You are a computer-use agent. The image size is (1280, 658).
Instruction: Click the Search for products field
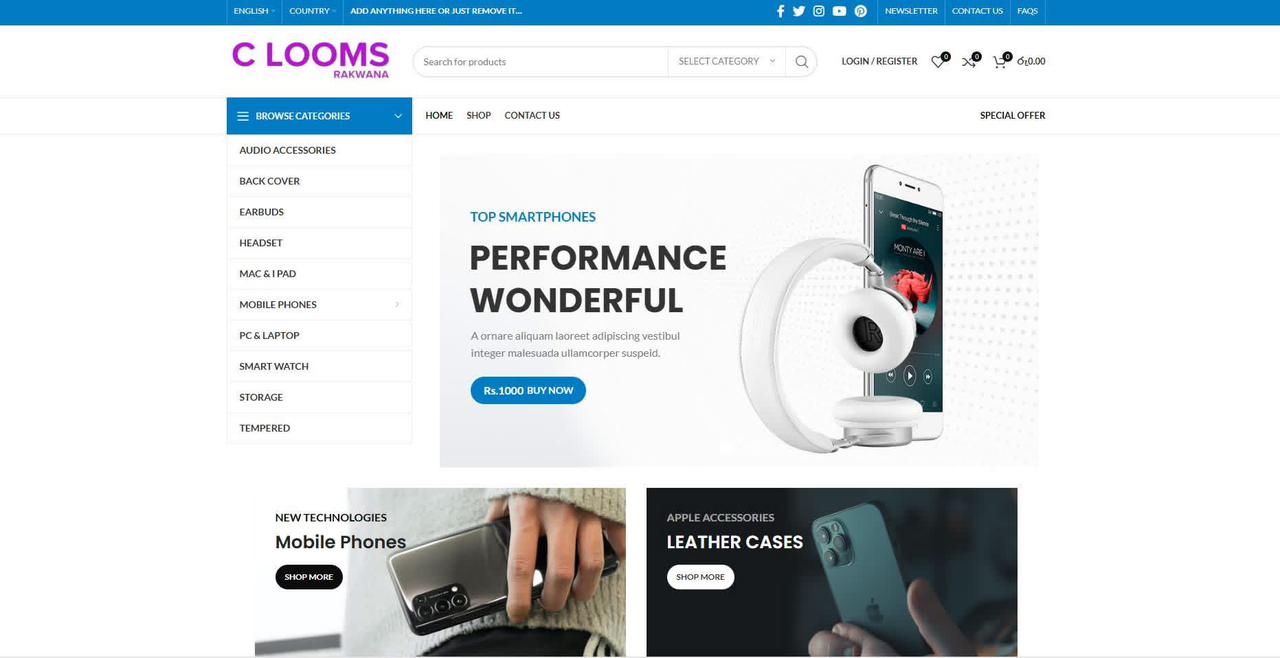(540, 61)
